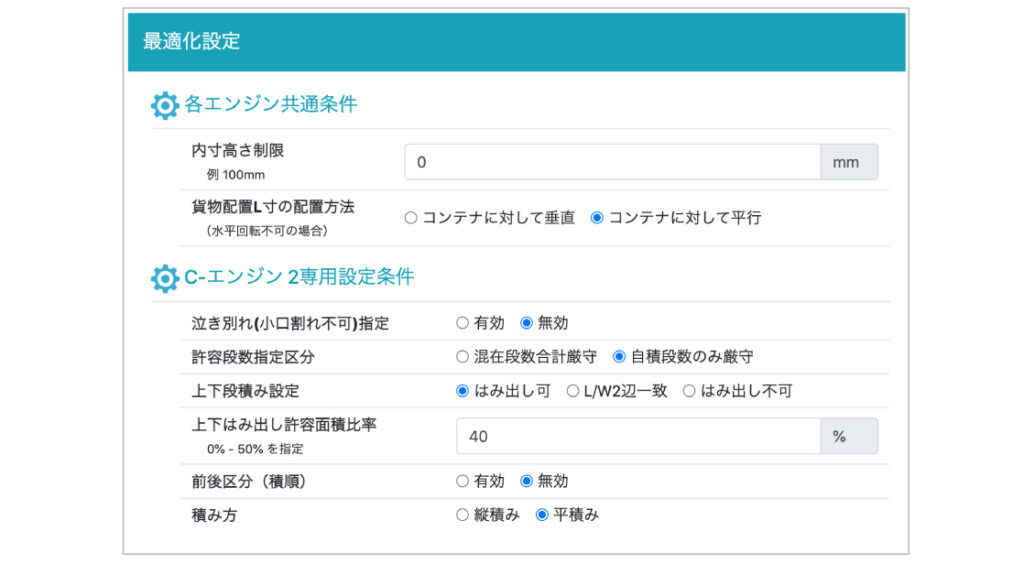The image size is (1024, 574).
Task: Select 平積み stacking method
Action: [542, 515]
